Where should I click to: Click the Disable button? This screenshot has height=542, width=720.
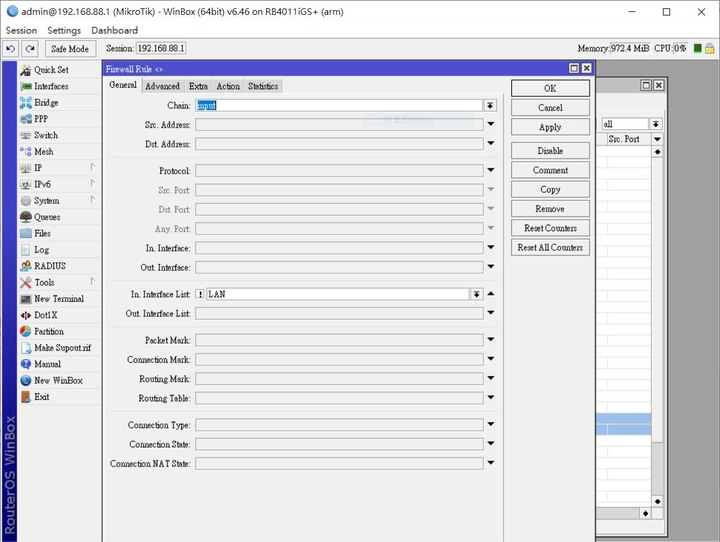[x=550, y=151]
